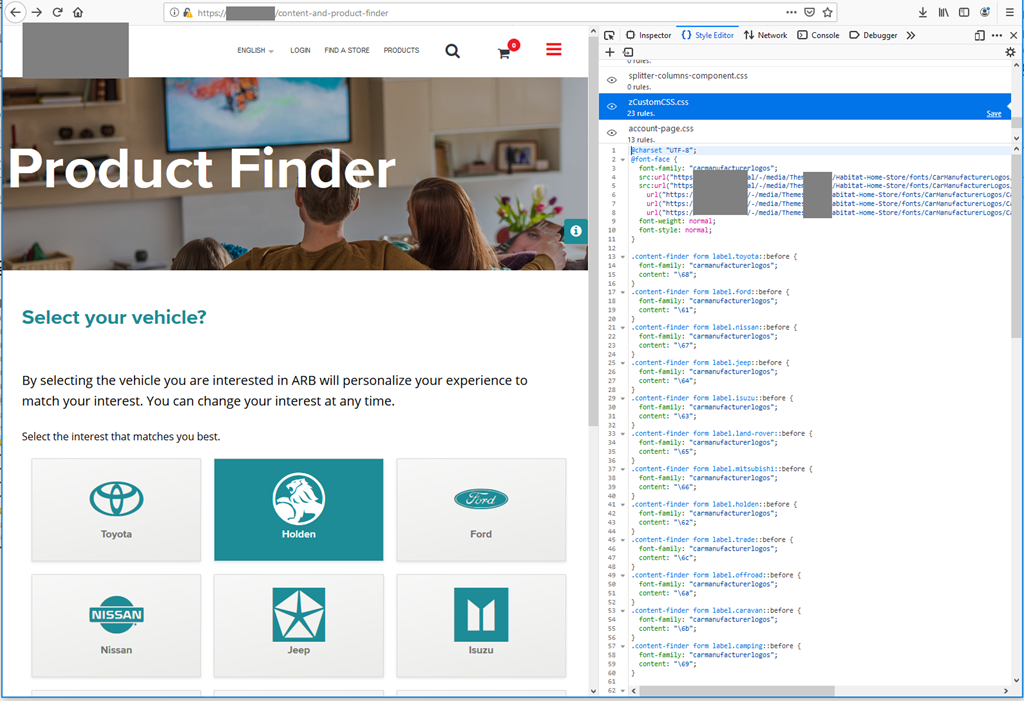Click the responsive design mode icon

(x=980, y=35)
